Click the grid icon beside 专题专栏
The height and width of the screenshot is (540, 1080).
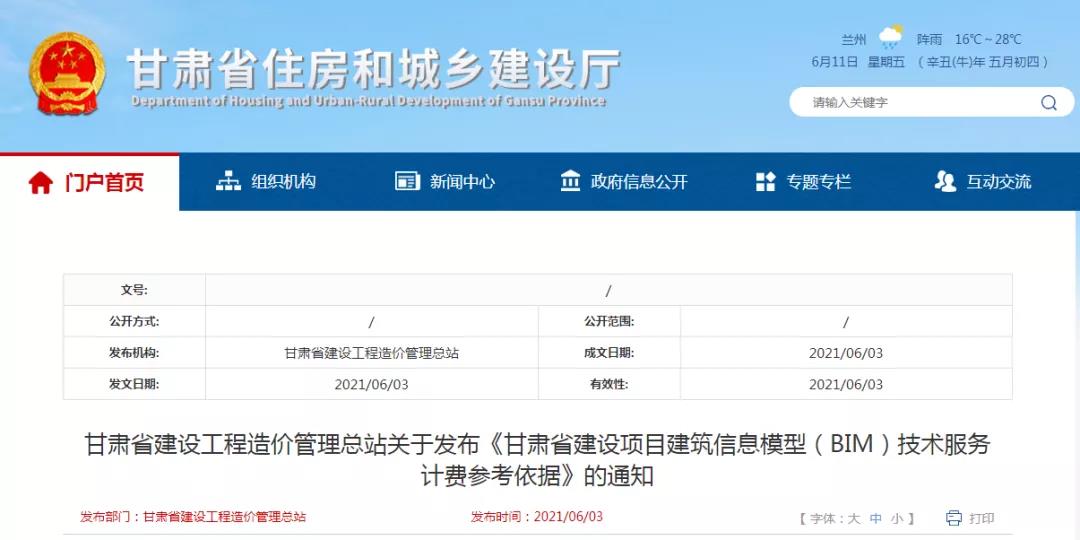coord(765,182)
